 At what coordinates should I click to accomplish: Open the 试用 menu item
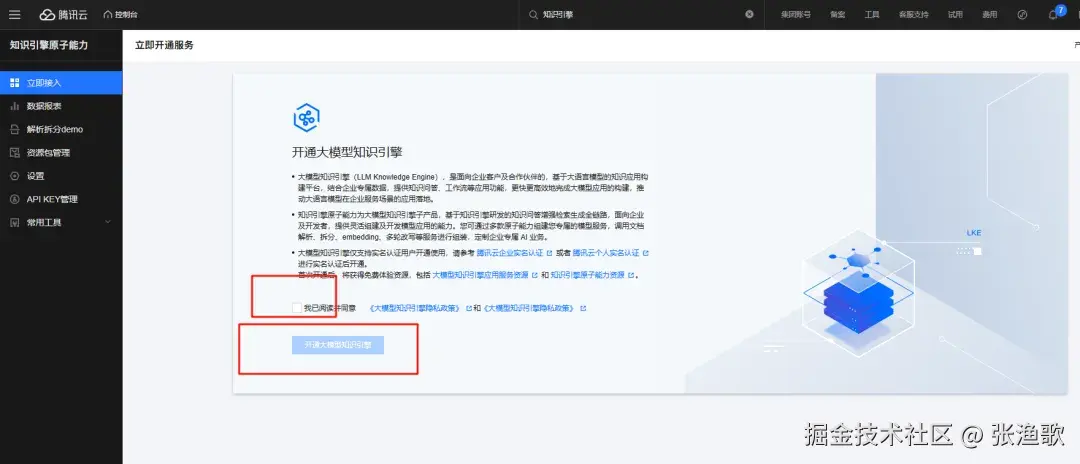[955, 14]
